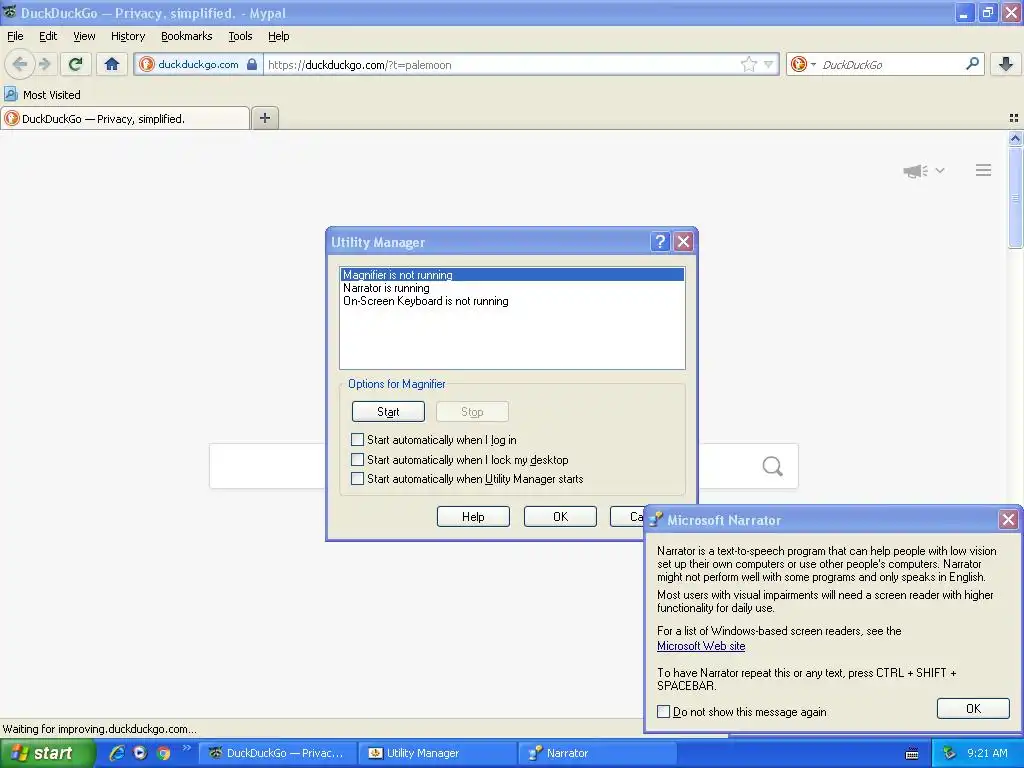
Task: Click the keyboard icon in taskbar
Action: coord(912,754)
